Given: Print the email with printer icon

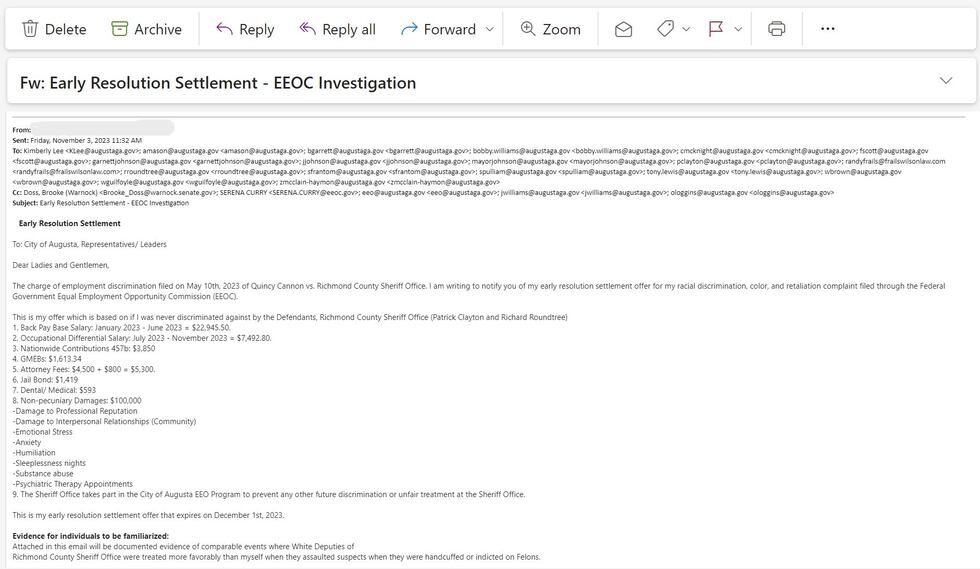Looking at the screenshot, I should 777,29.
